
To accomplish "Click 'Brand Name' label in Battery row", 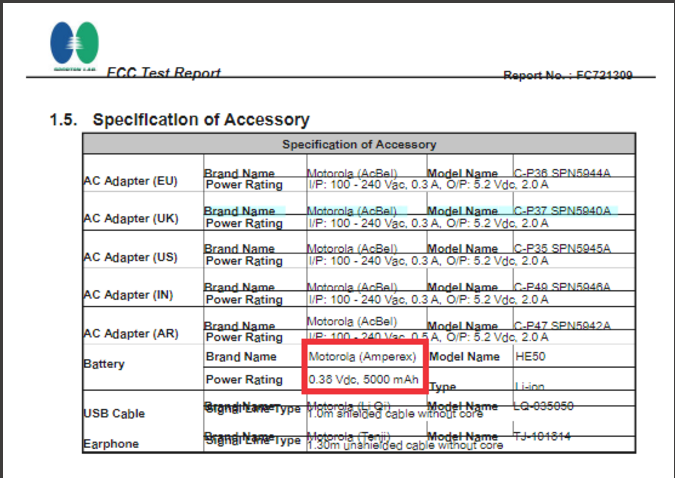I will coord(241,357).
